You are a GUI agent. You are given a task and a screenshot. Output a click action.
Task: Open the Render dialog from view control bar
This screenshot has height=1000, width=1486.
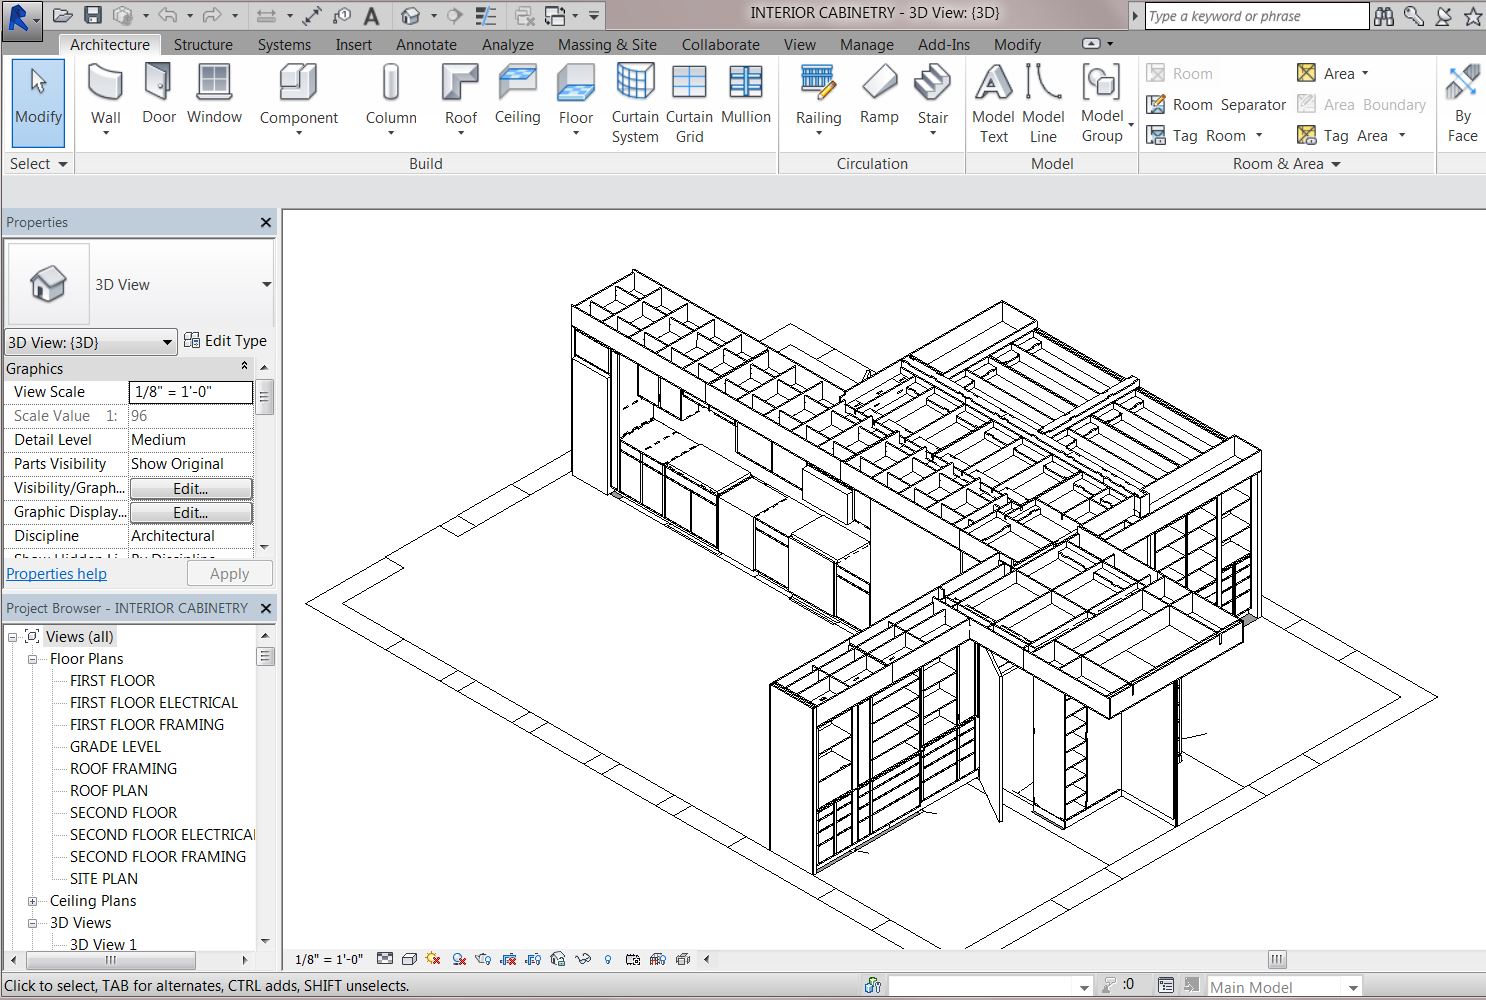point(482,959)
